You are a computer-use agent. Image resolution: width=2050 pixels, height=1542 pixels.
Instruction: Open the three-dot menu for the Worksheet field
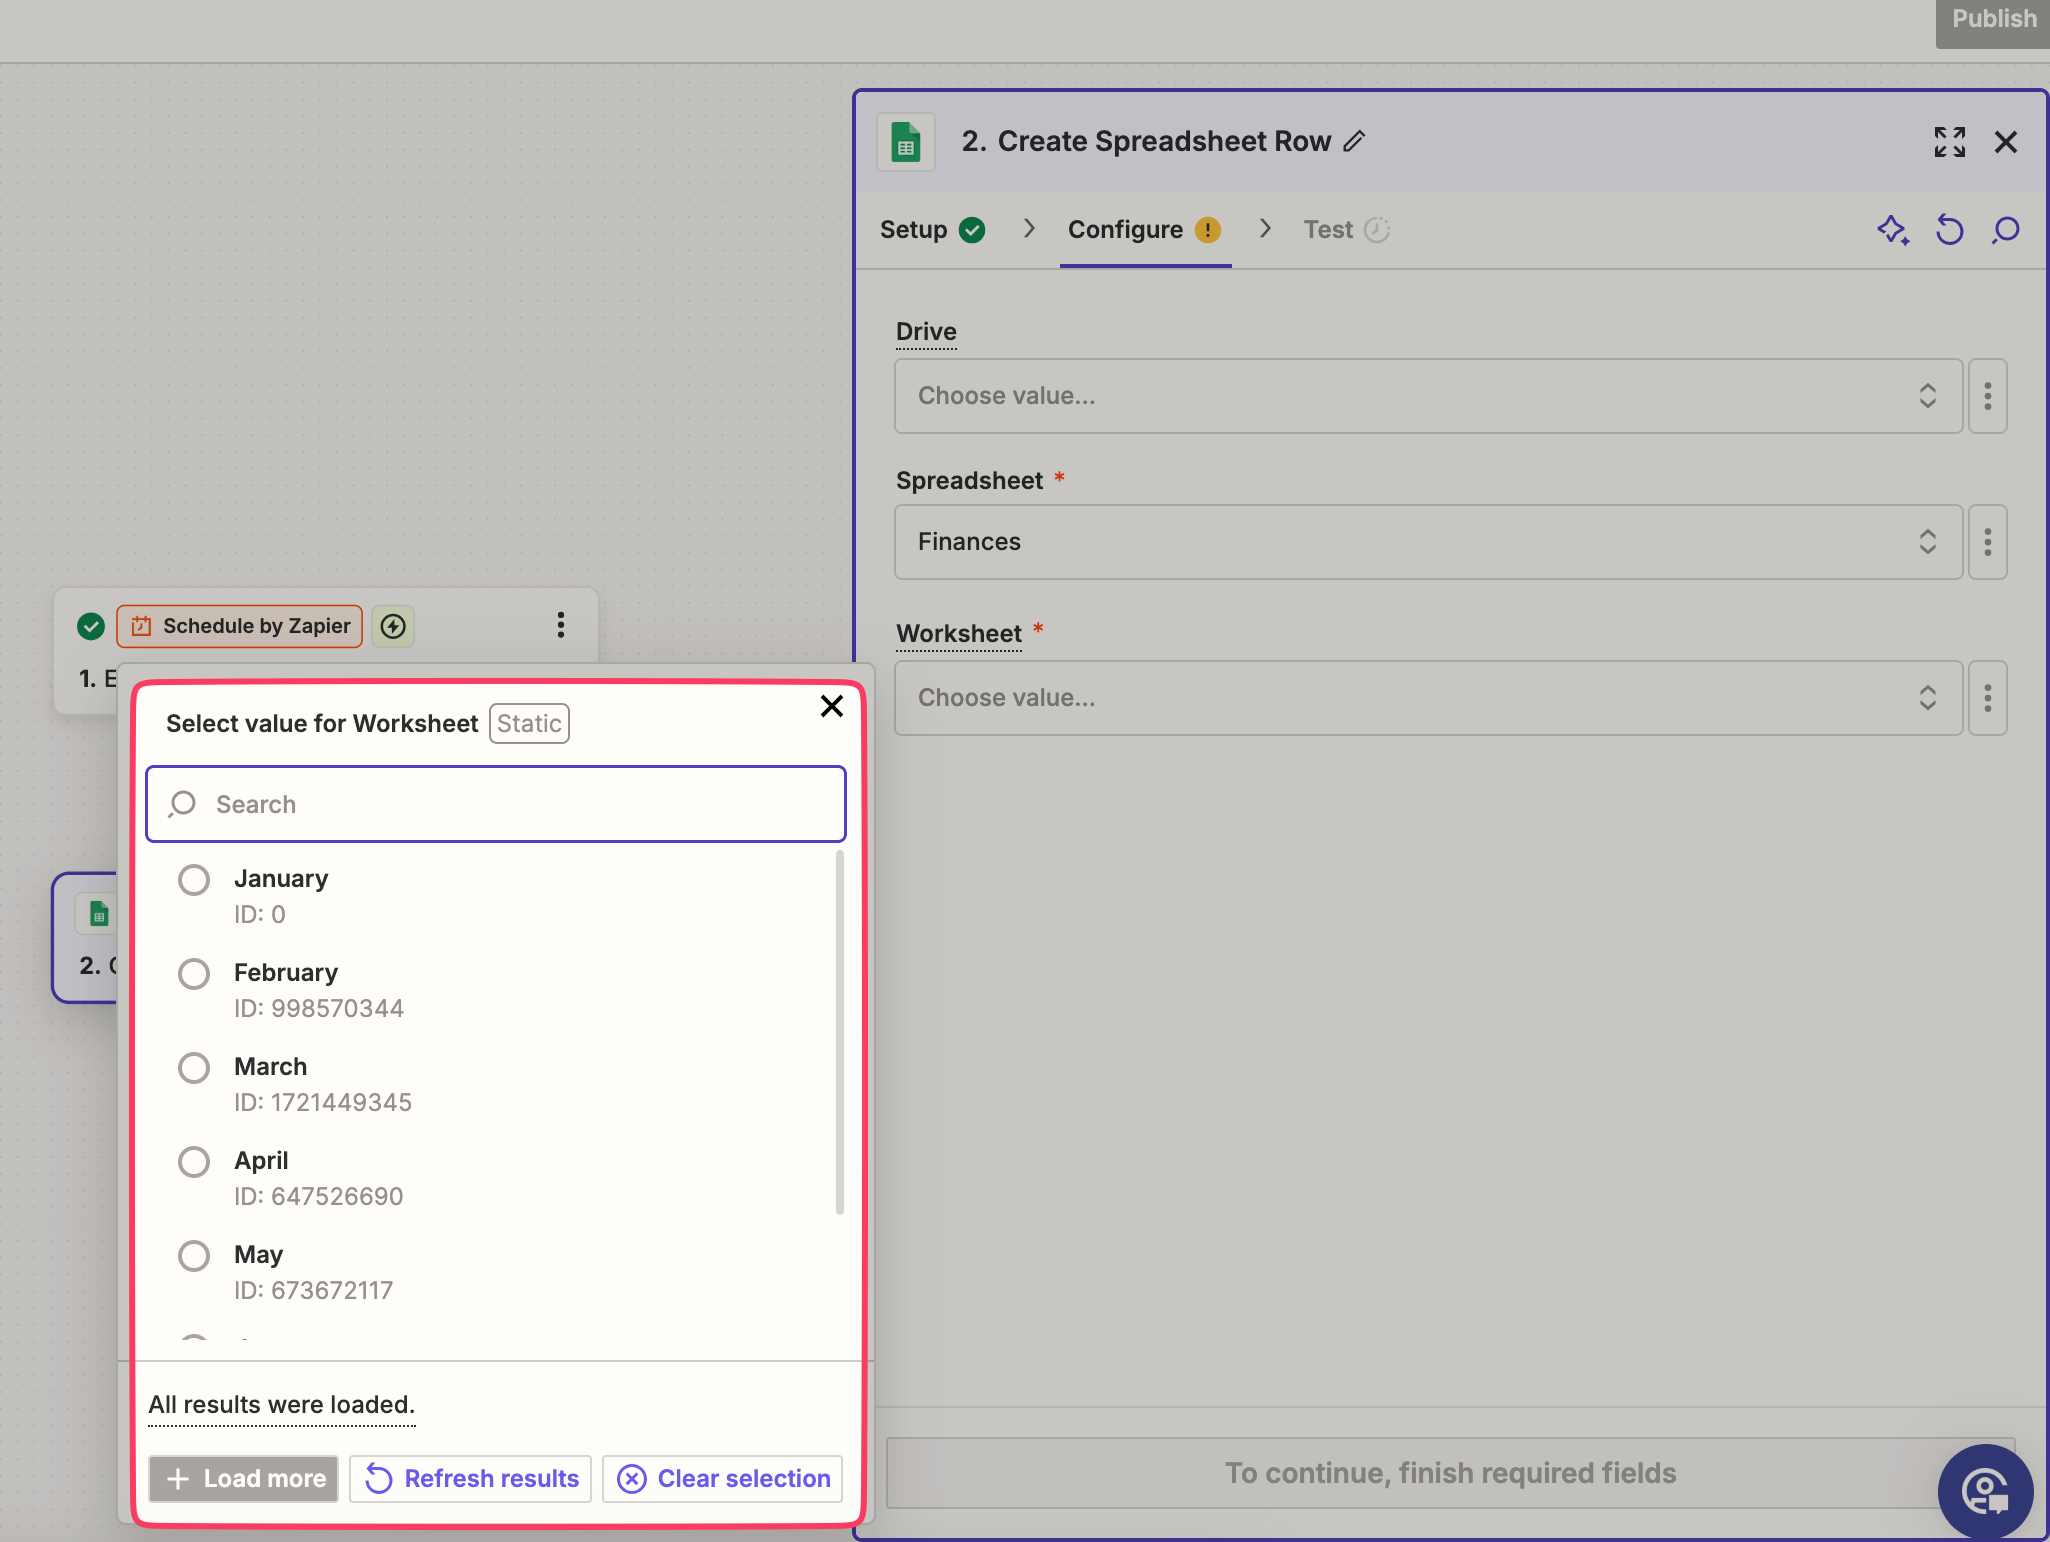tap(1987, 698)
